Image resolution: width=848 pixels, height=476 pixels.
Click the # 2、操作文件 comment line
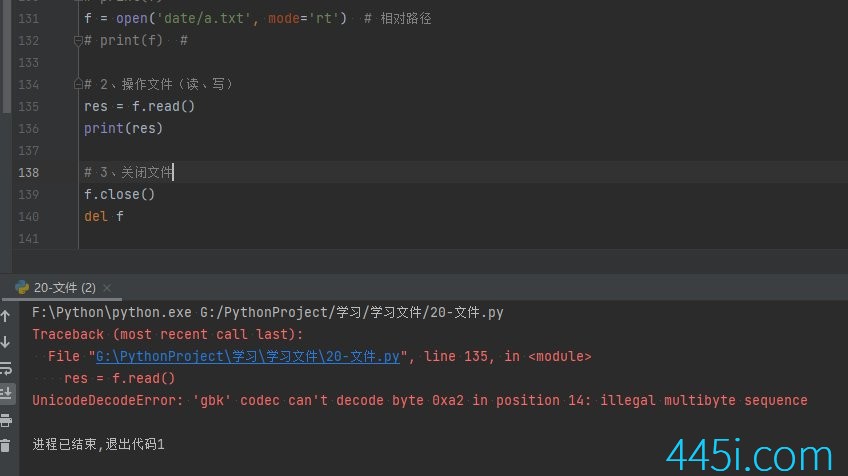click(158, 84)
